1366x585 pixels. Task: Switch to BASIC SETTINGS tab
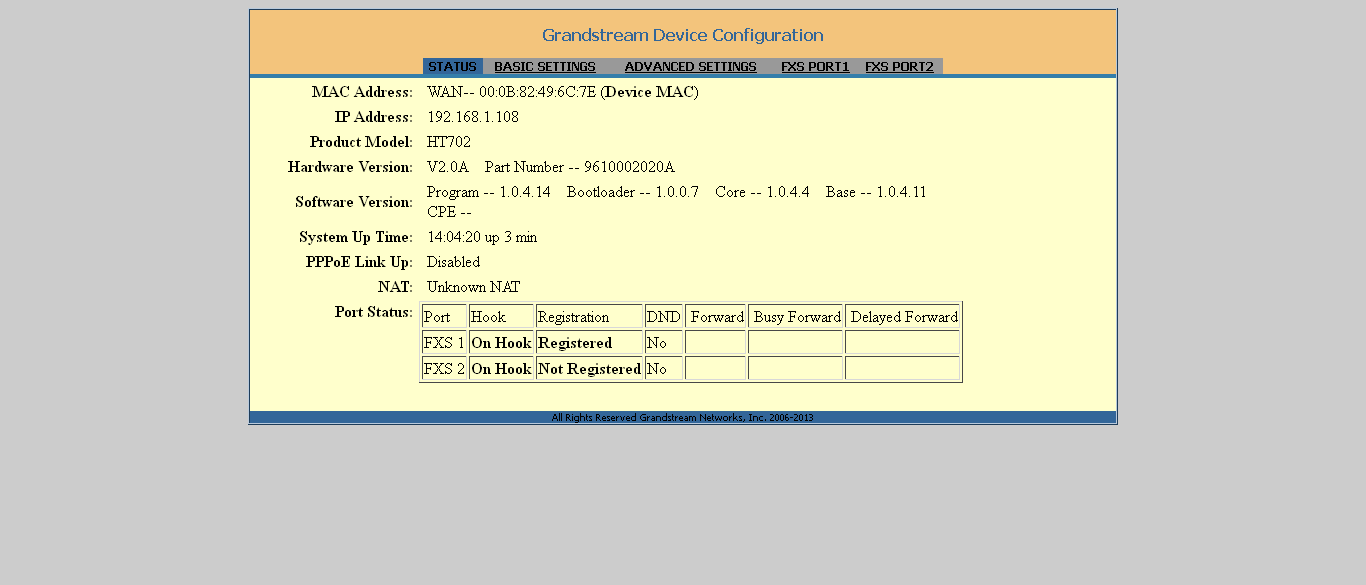(x=545, y=67)
